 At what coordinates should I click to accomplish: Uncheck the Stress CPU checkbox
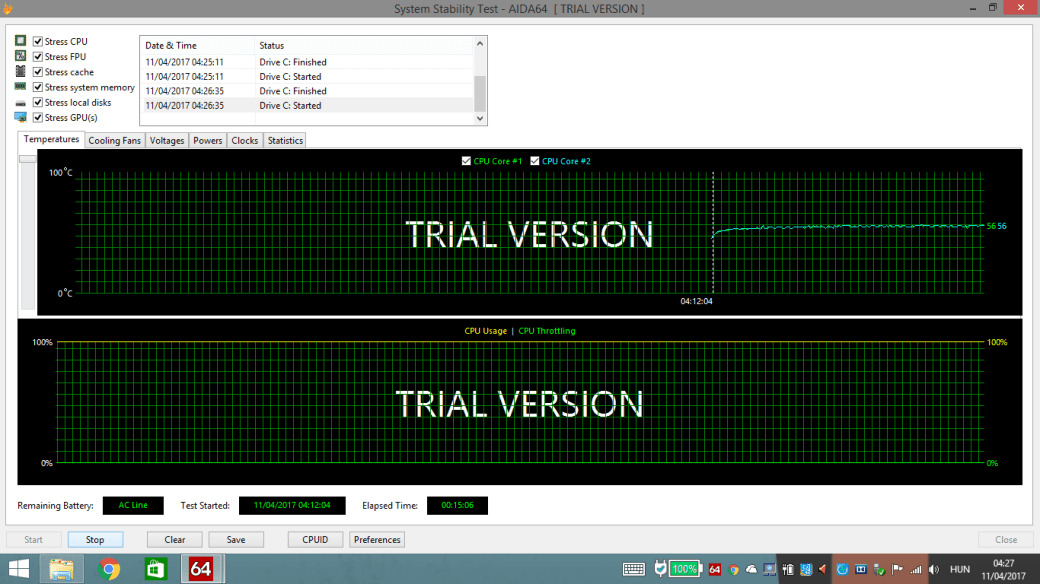[x=38, y=42]
